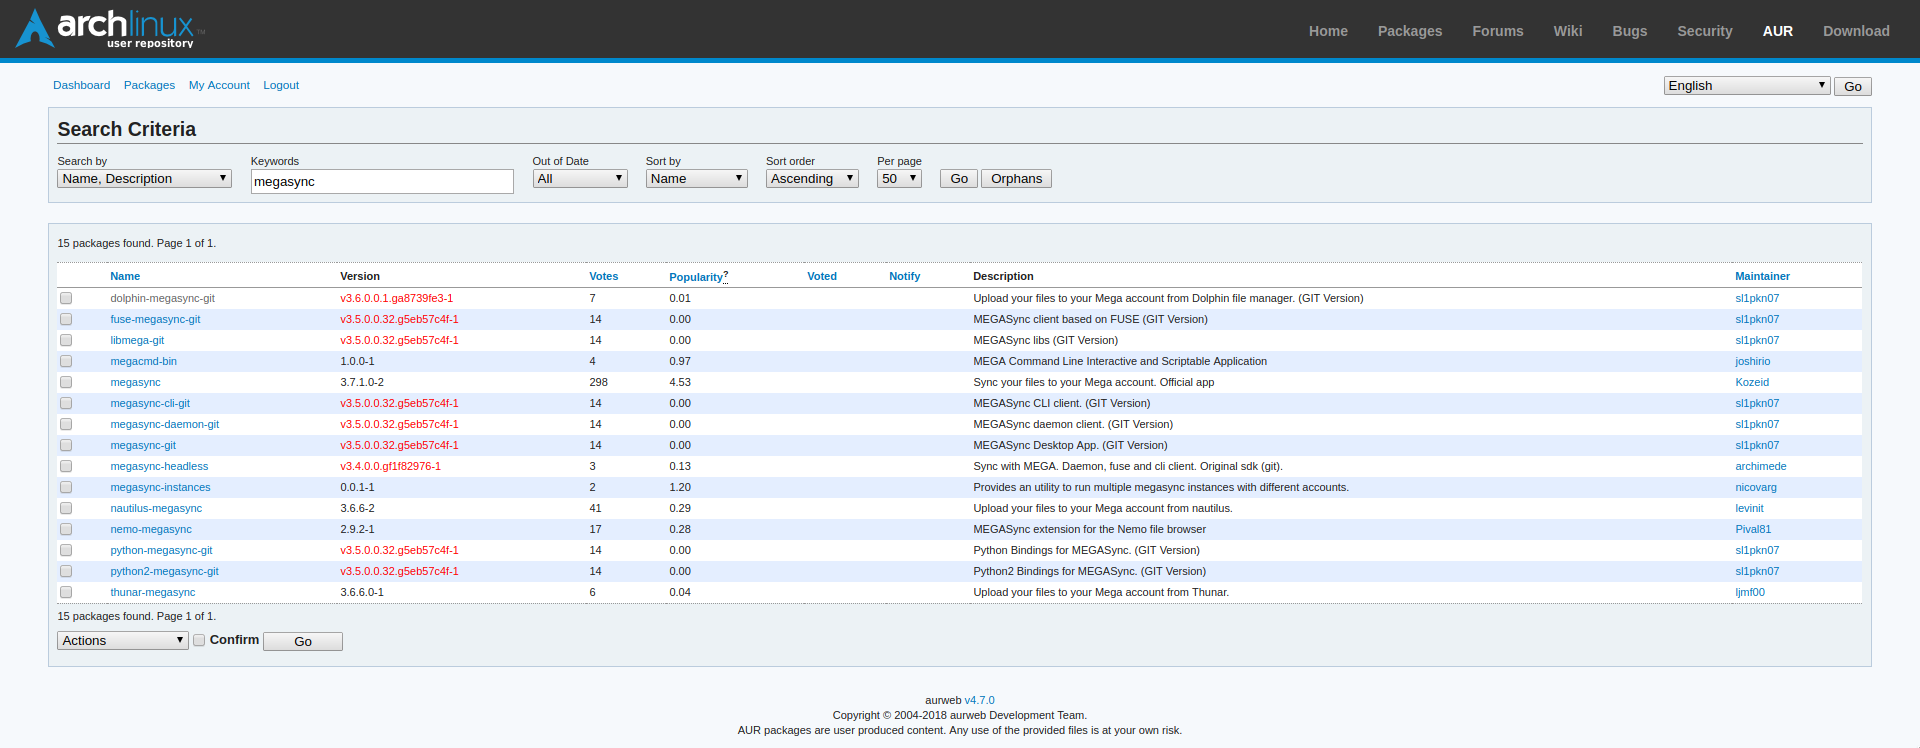Open the aurweb v4.7.0 version link
The width and height of the screenshot is (1920, 748).
tap(979, 700)
